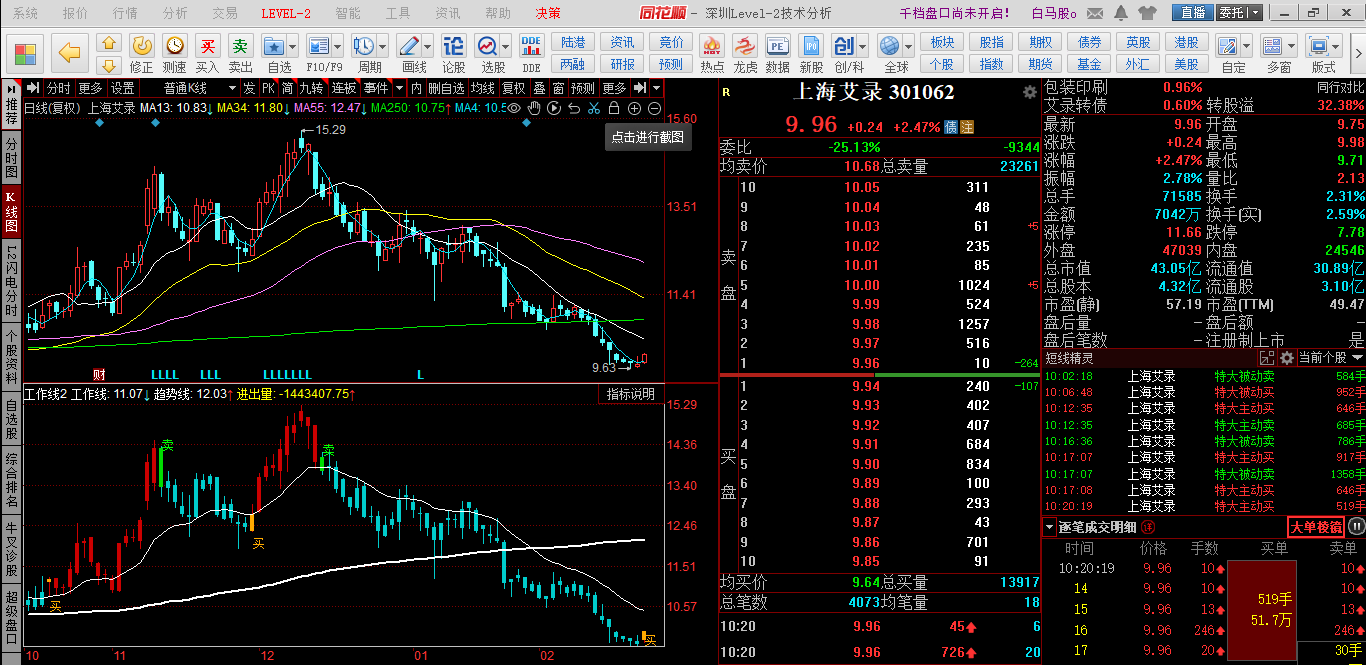The height and width of the screenshot is (665, 1366).
Task: Open the 系统 menu
Action: tap(26, 13)
